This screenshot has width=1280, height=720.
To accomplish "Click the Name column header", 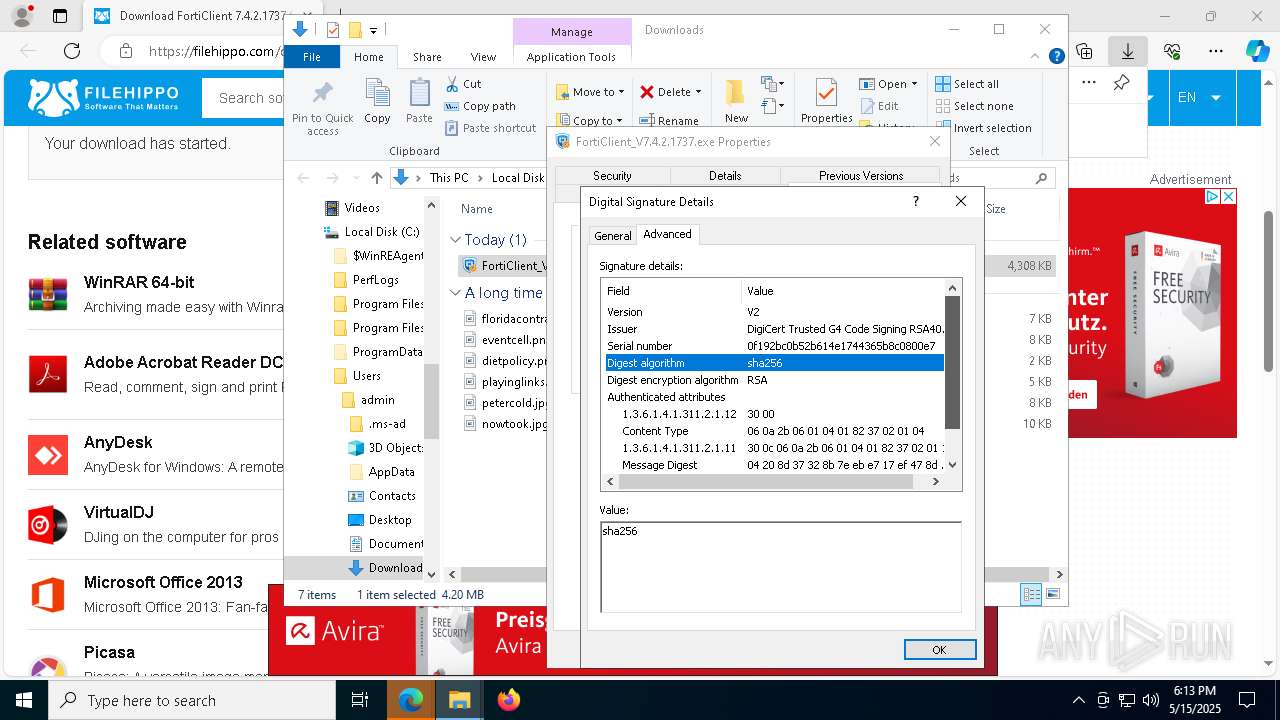I will 477,209.
